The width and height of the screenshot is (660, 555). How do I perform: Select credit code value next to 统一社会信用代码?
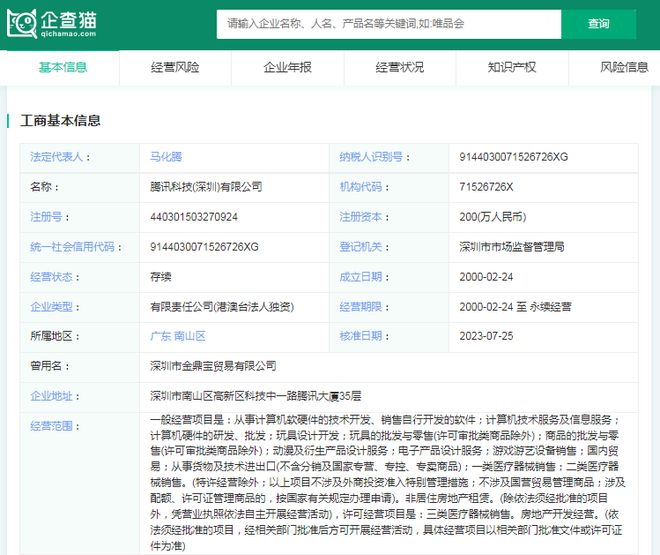coord(204,247)
